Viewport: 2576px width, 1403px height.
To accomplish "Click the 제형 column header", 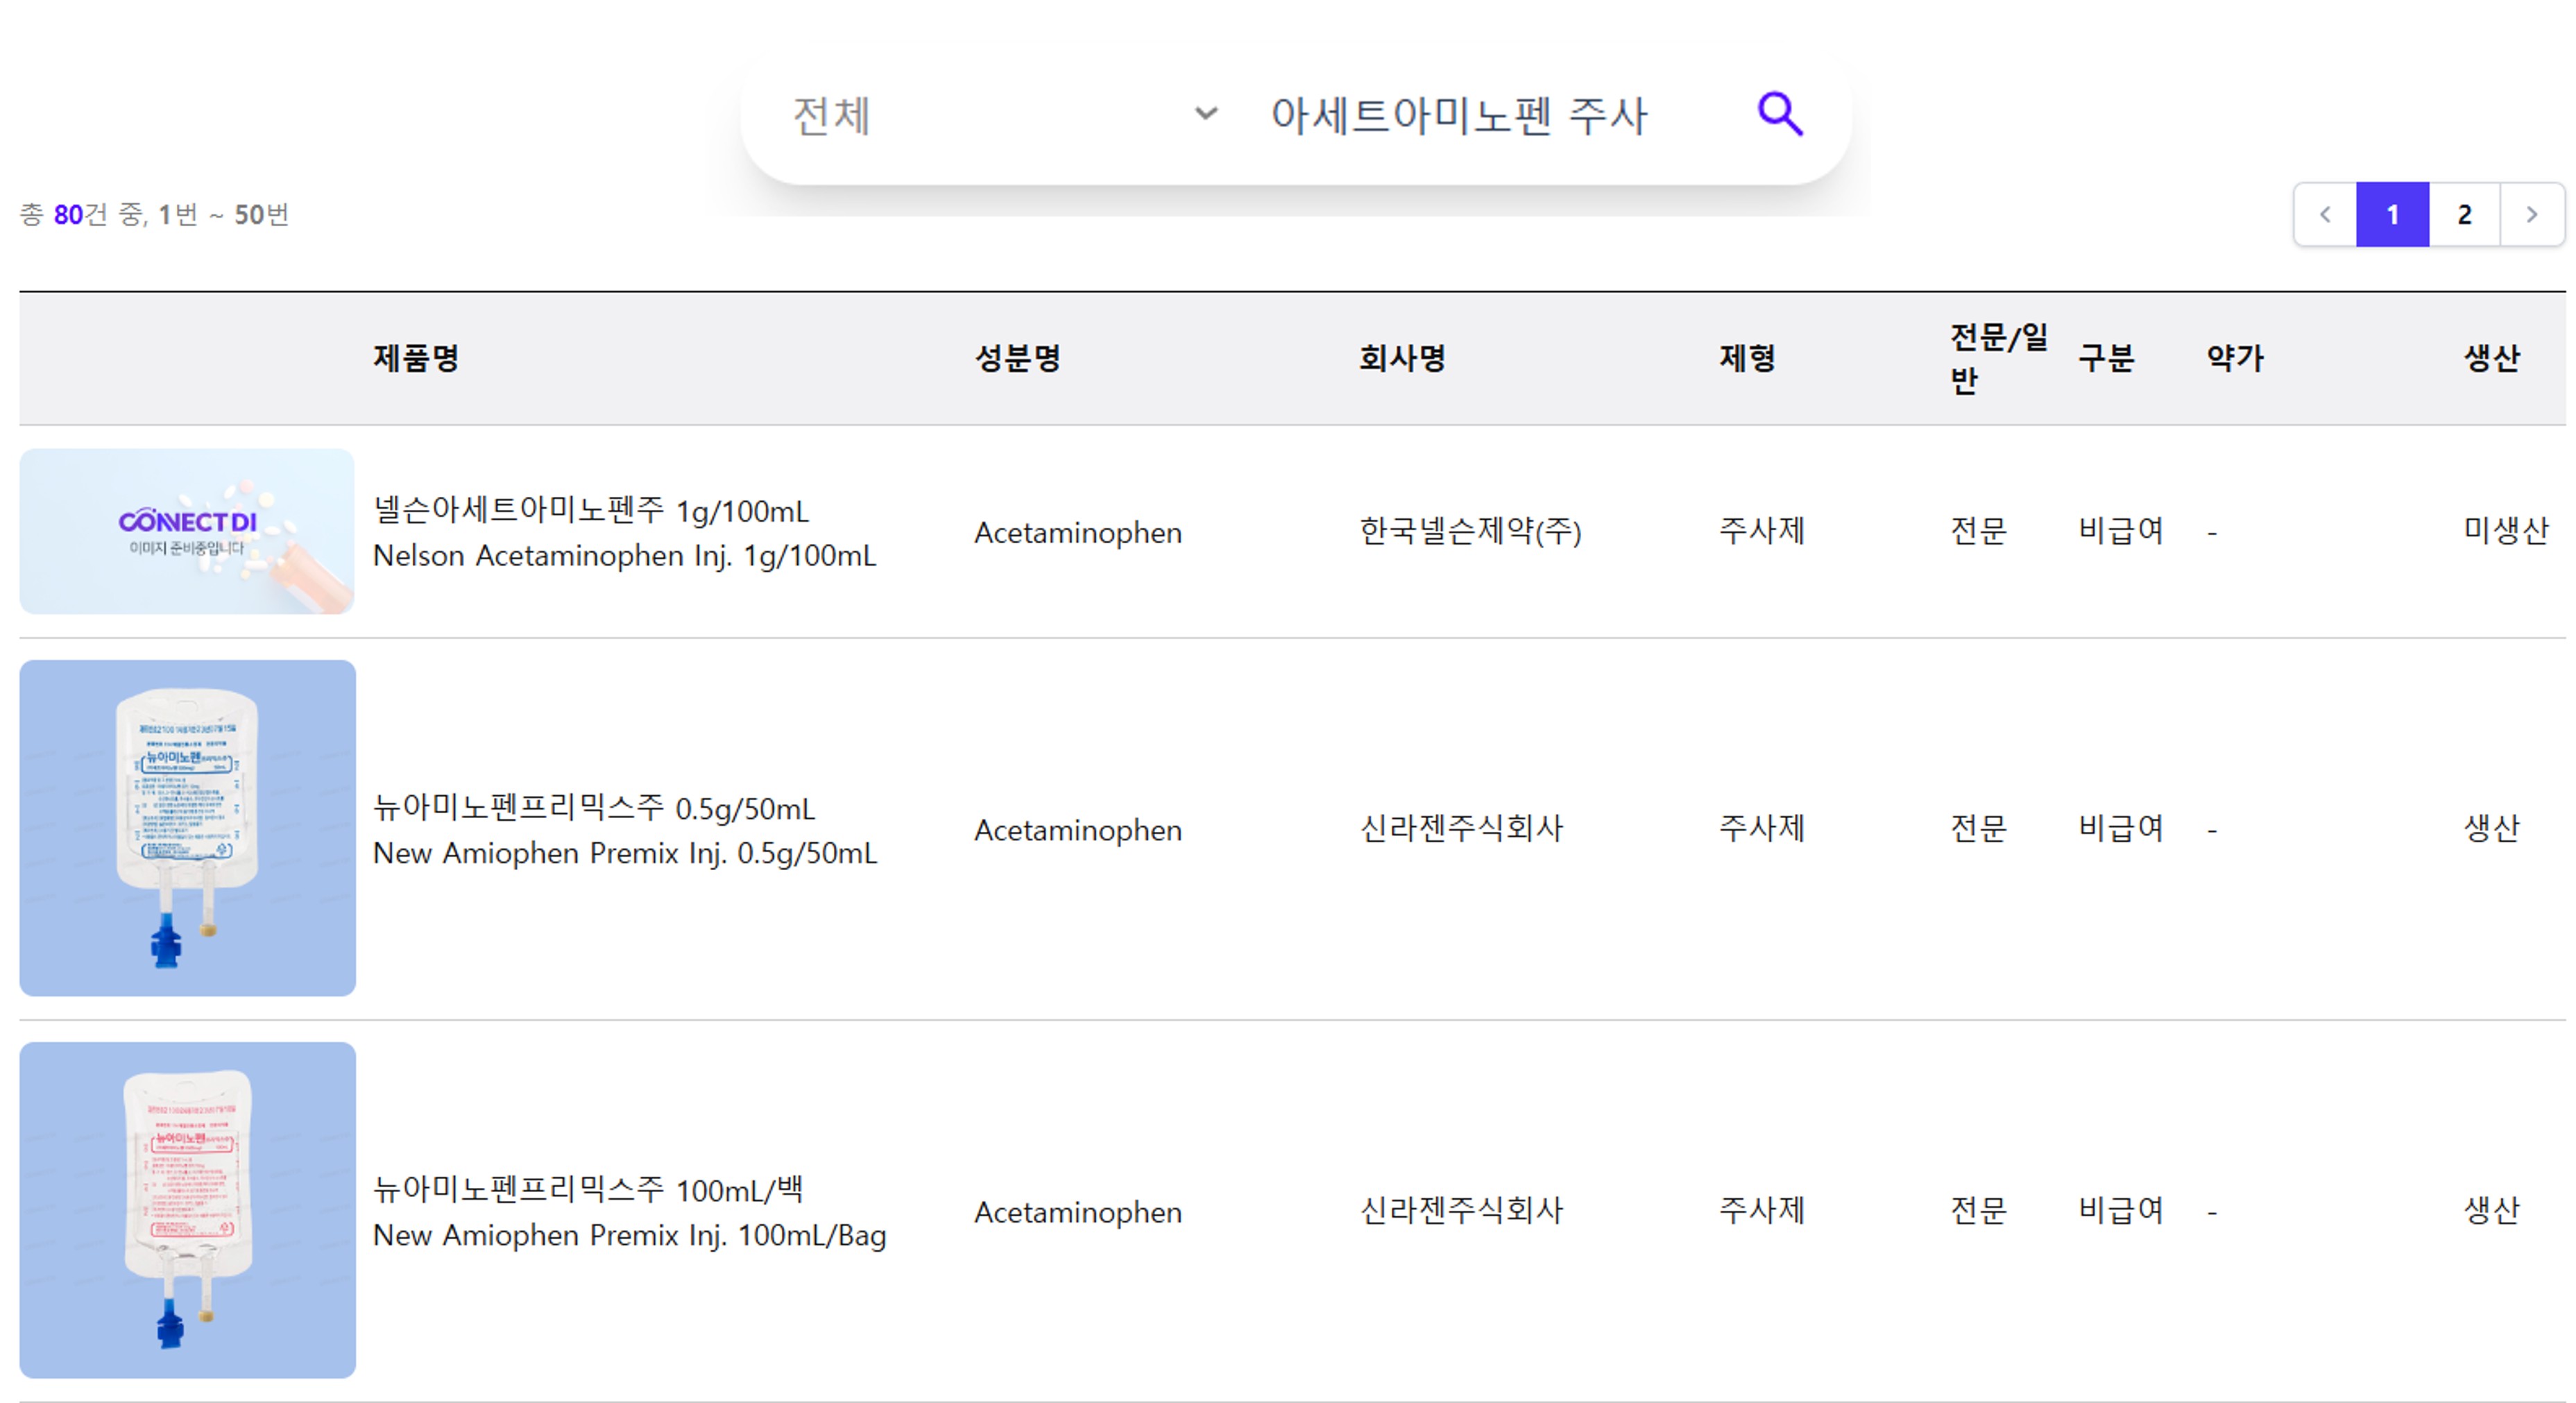I will point(1747,358).
